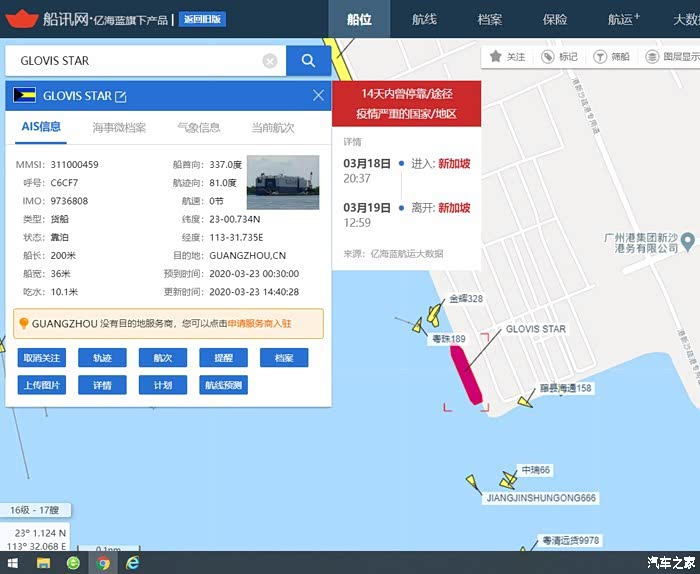Click the Bahamas flag icon
This screenshot has width=700, height=574.
pos(25,96)
